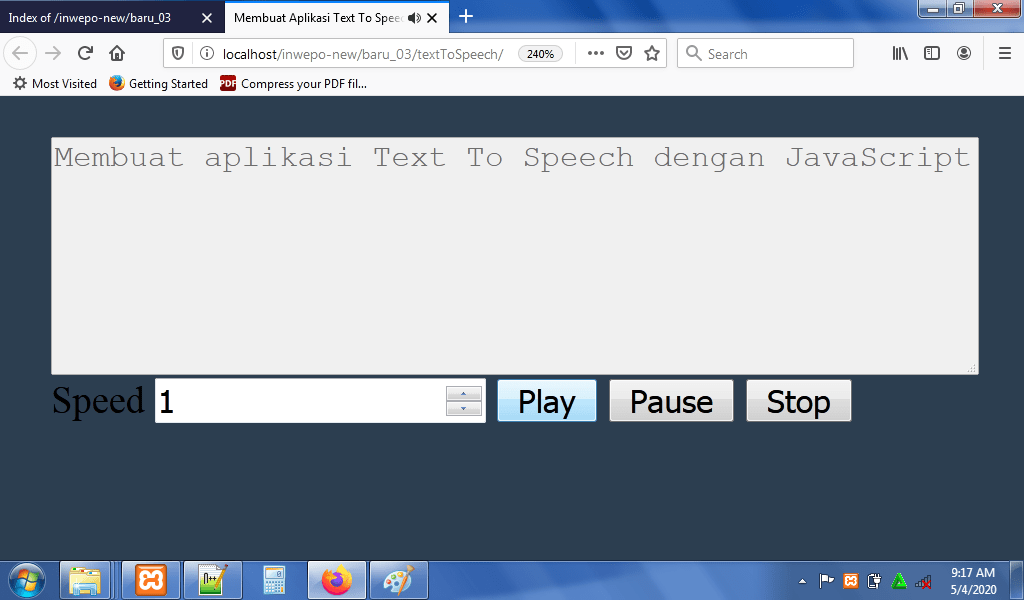Open XAMPP control panel from taskbar
The width and height of the screenshot is (1024, 600).
pyautogui.click(x=151, y=580)
